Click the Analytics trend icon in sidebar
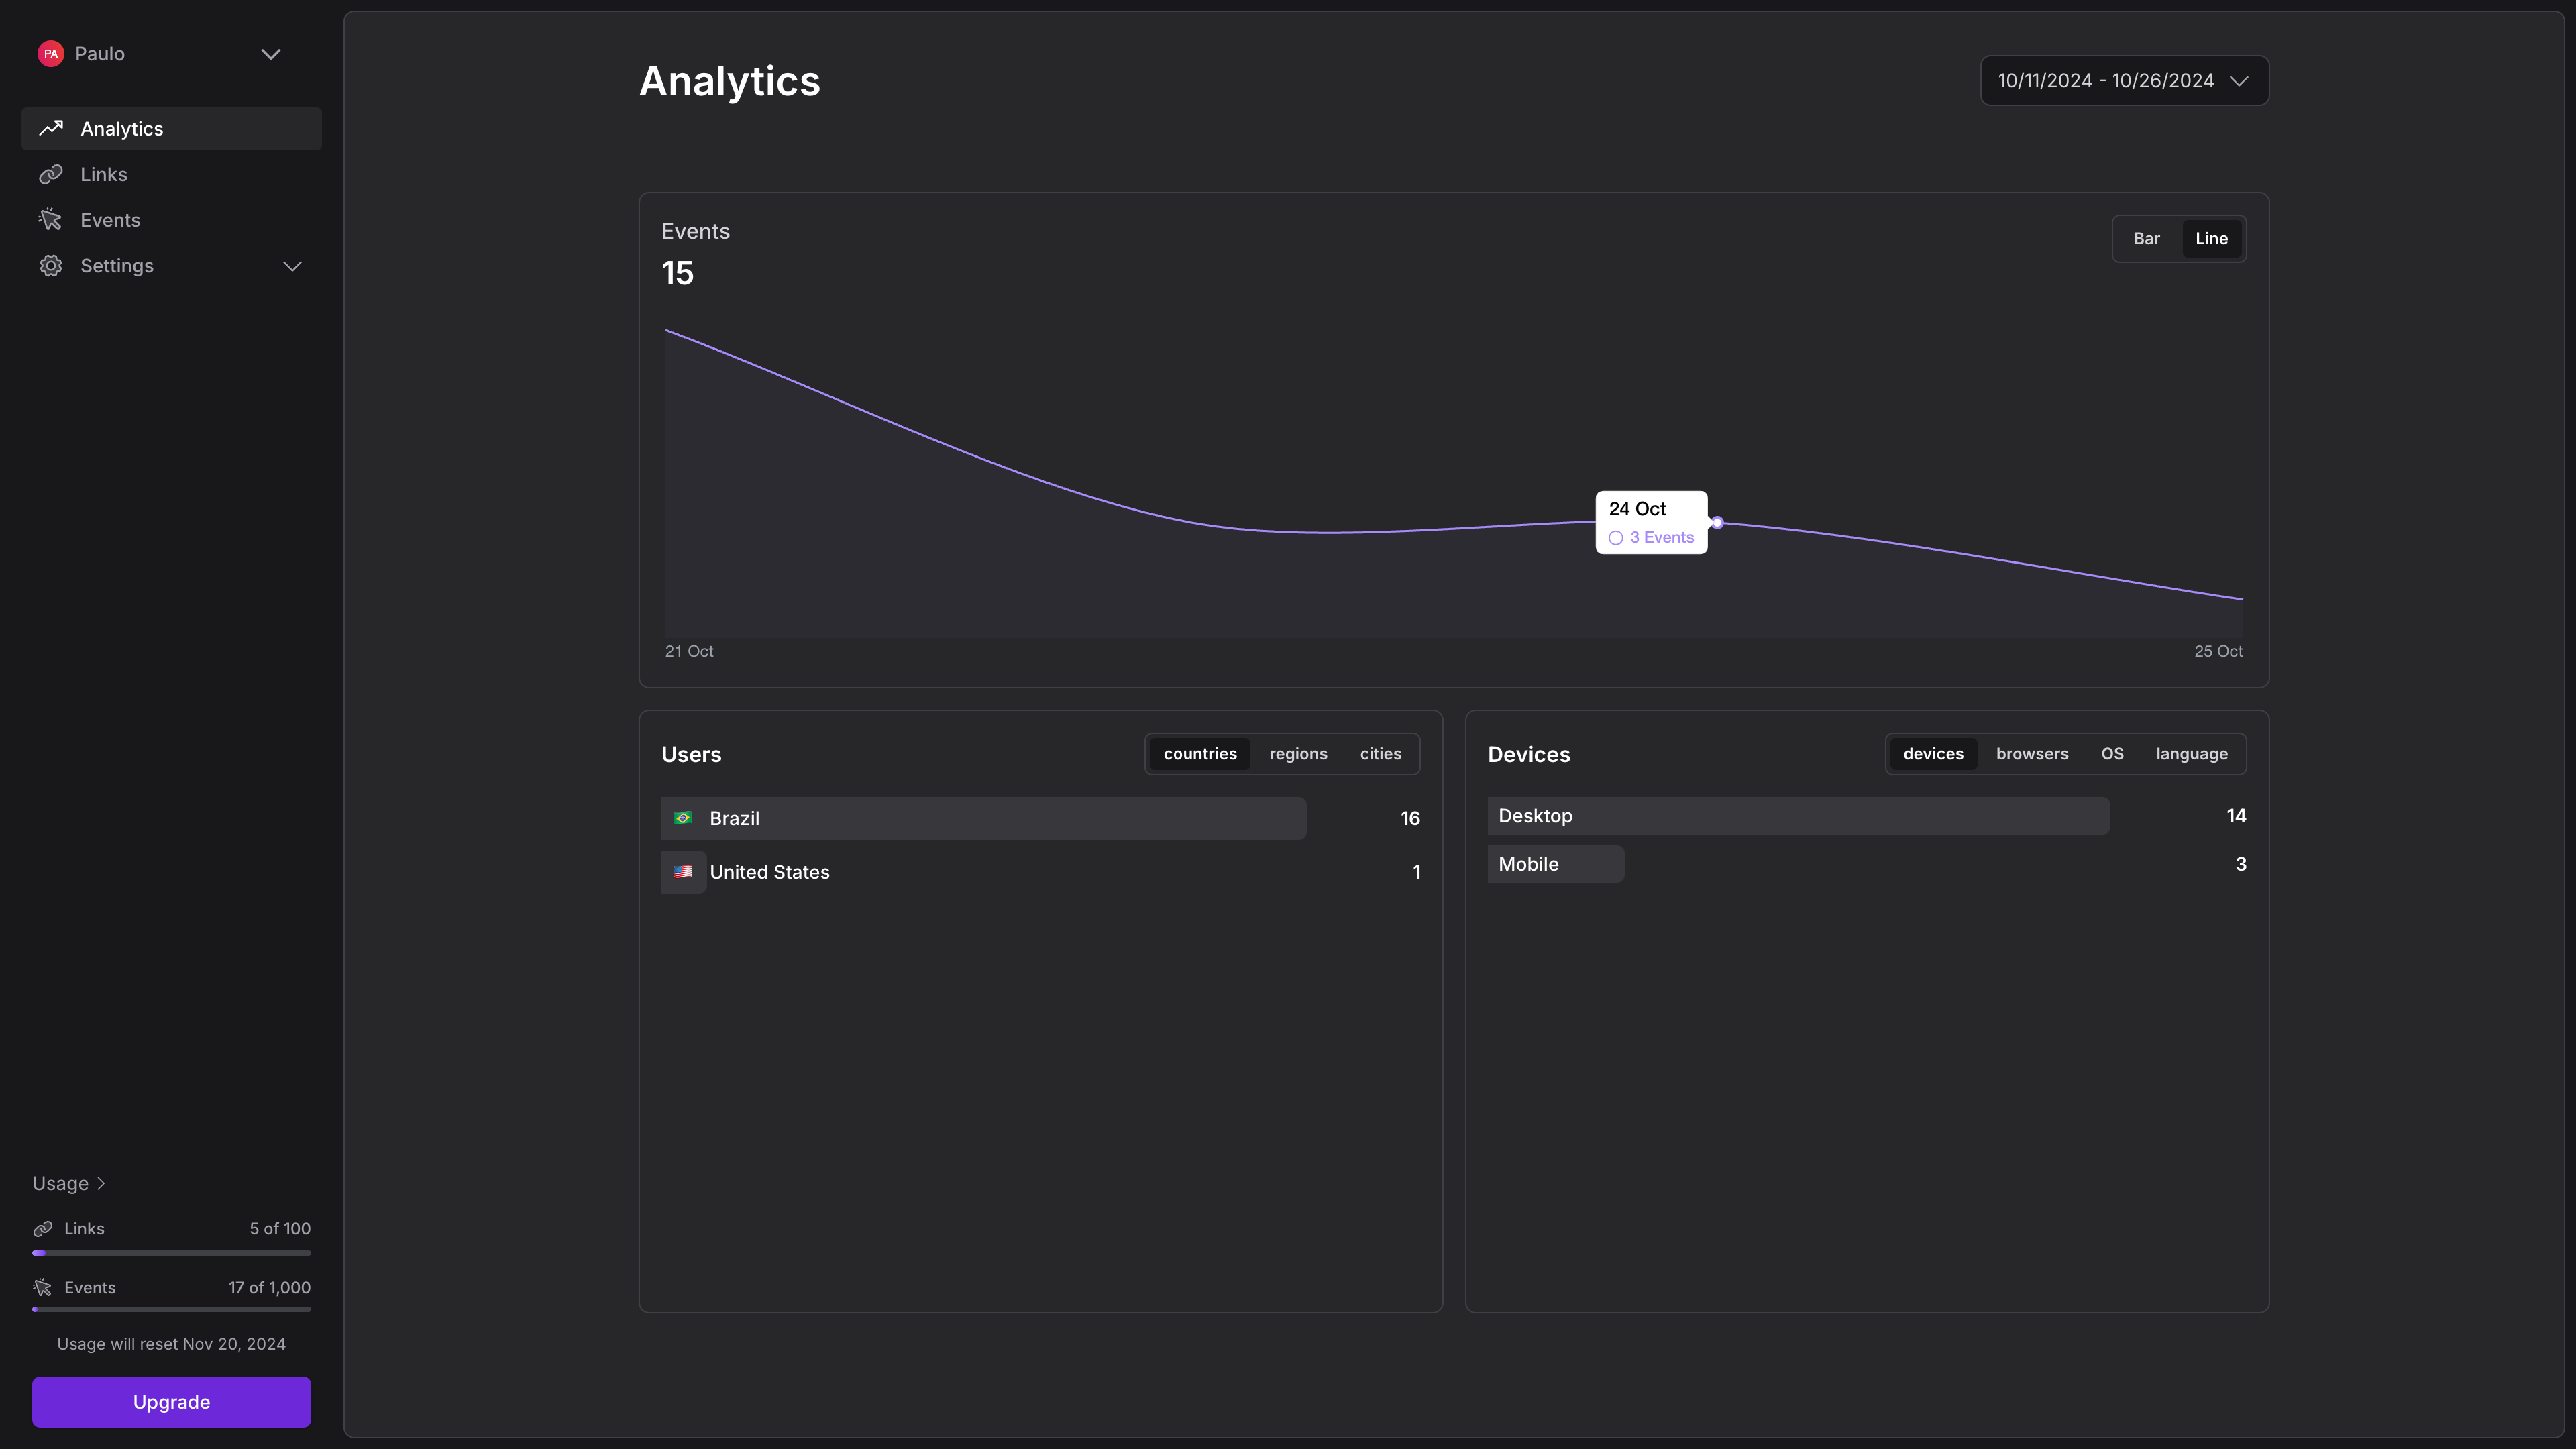The width and height of the screenshot is (2576, 1449). (51, 128)
